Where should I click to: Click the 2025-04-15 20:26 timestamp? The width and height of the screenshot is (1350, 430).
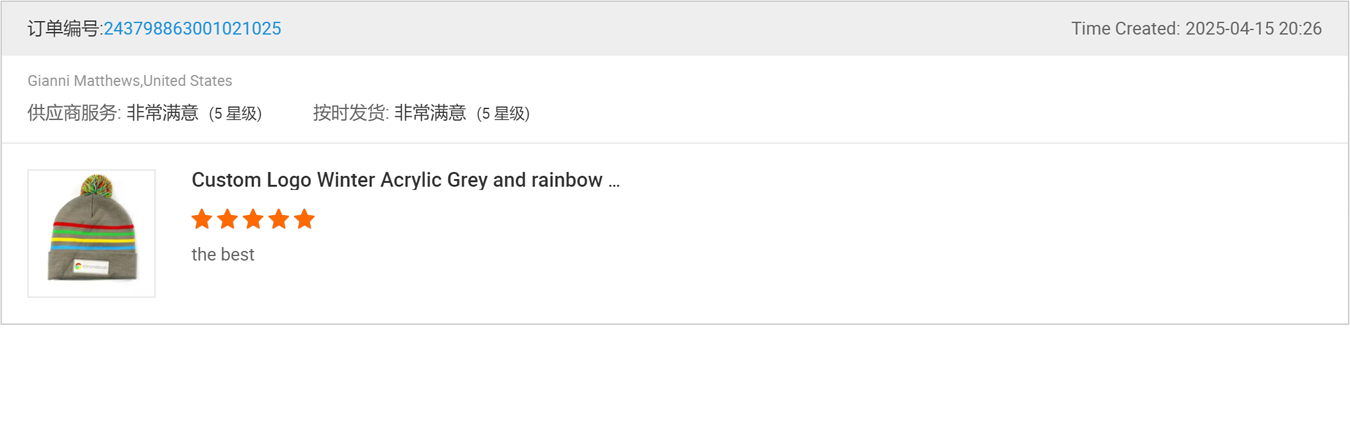click(1254, 29)
